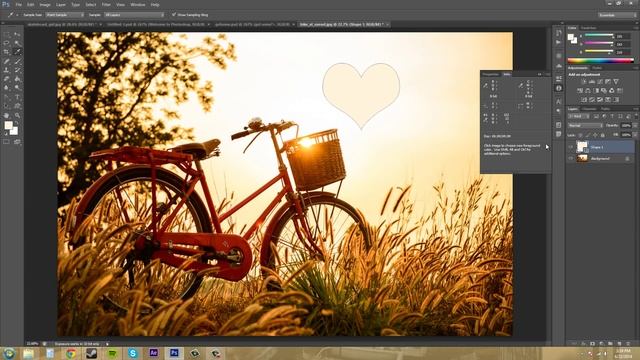Open the Character panel from dock

[558, 101]
